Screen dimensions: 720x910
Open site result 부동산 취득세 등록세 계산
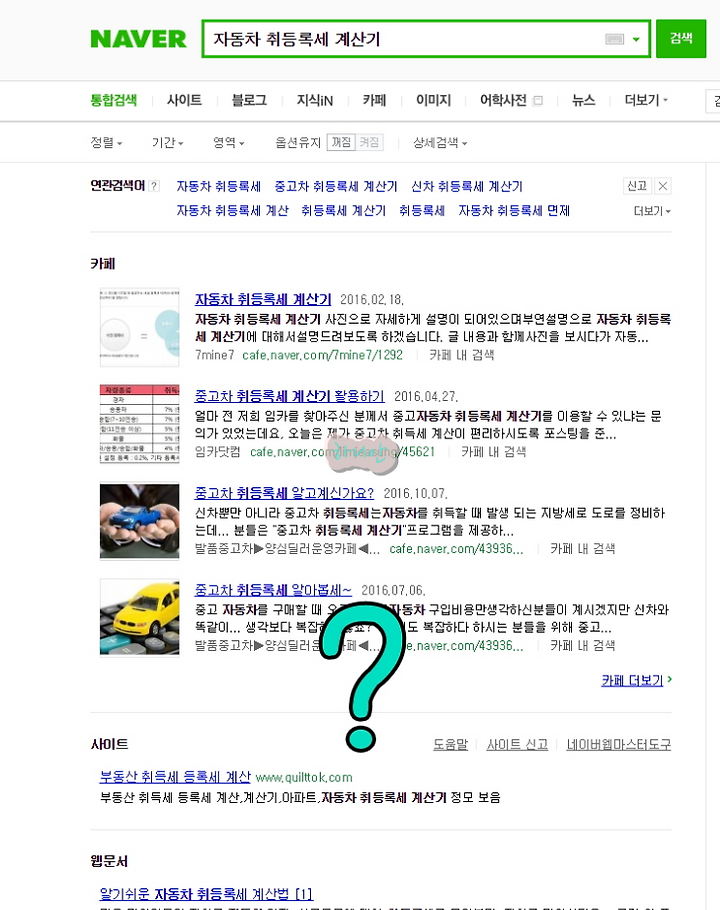pos(175,777)
